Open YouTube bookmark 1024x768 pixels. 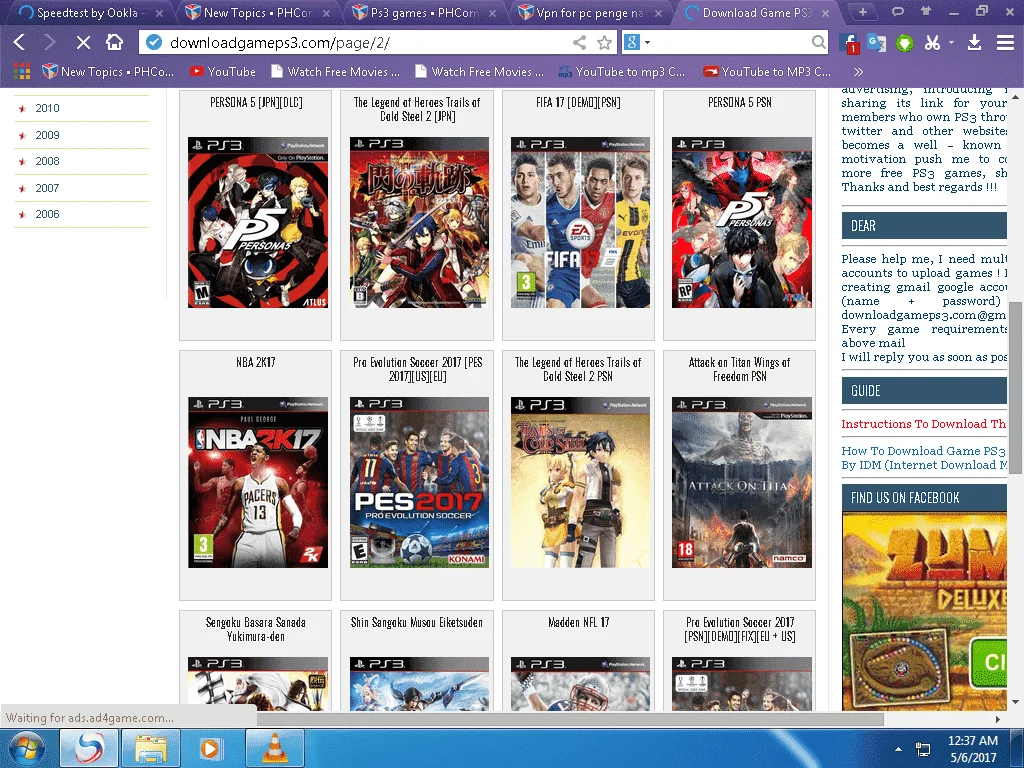pos(223,72)
